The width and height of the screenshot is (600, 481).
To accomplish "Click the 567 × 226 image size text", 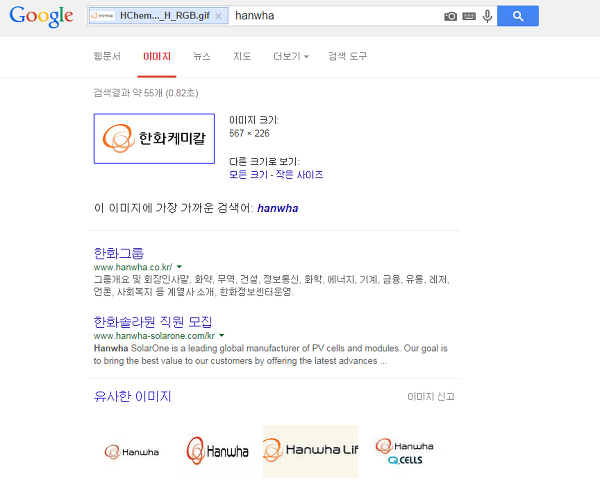I will point(249,133).
